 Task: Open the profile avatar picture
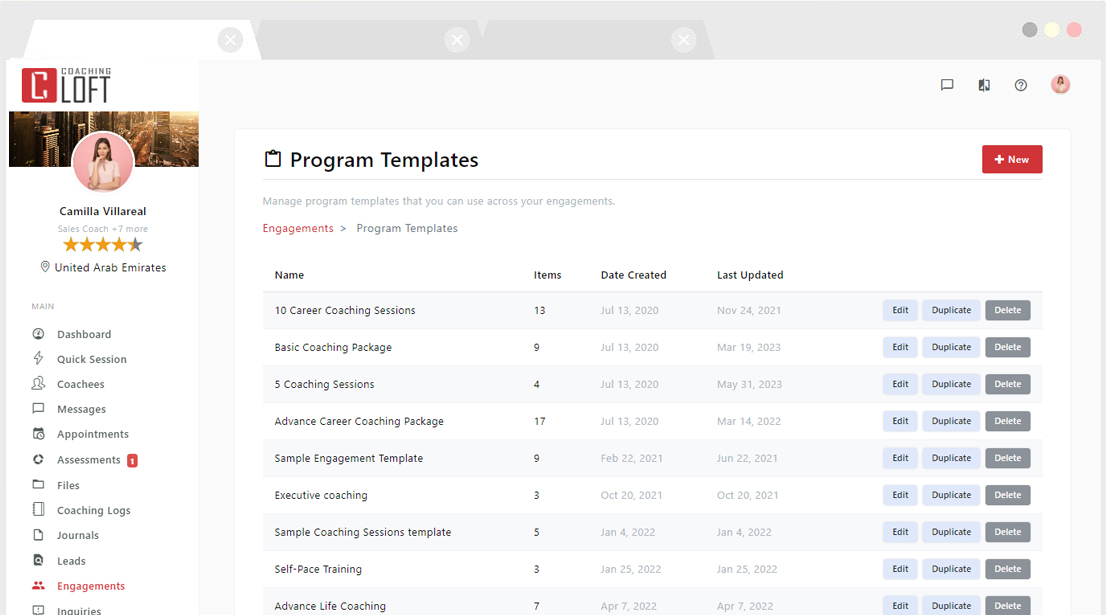point(1060,84)
